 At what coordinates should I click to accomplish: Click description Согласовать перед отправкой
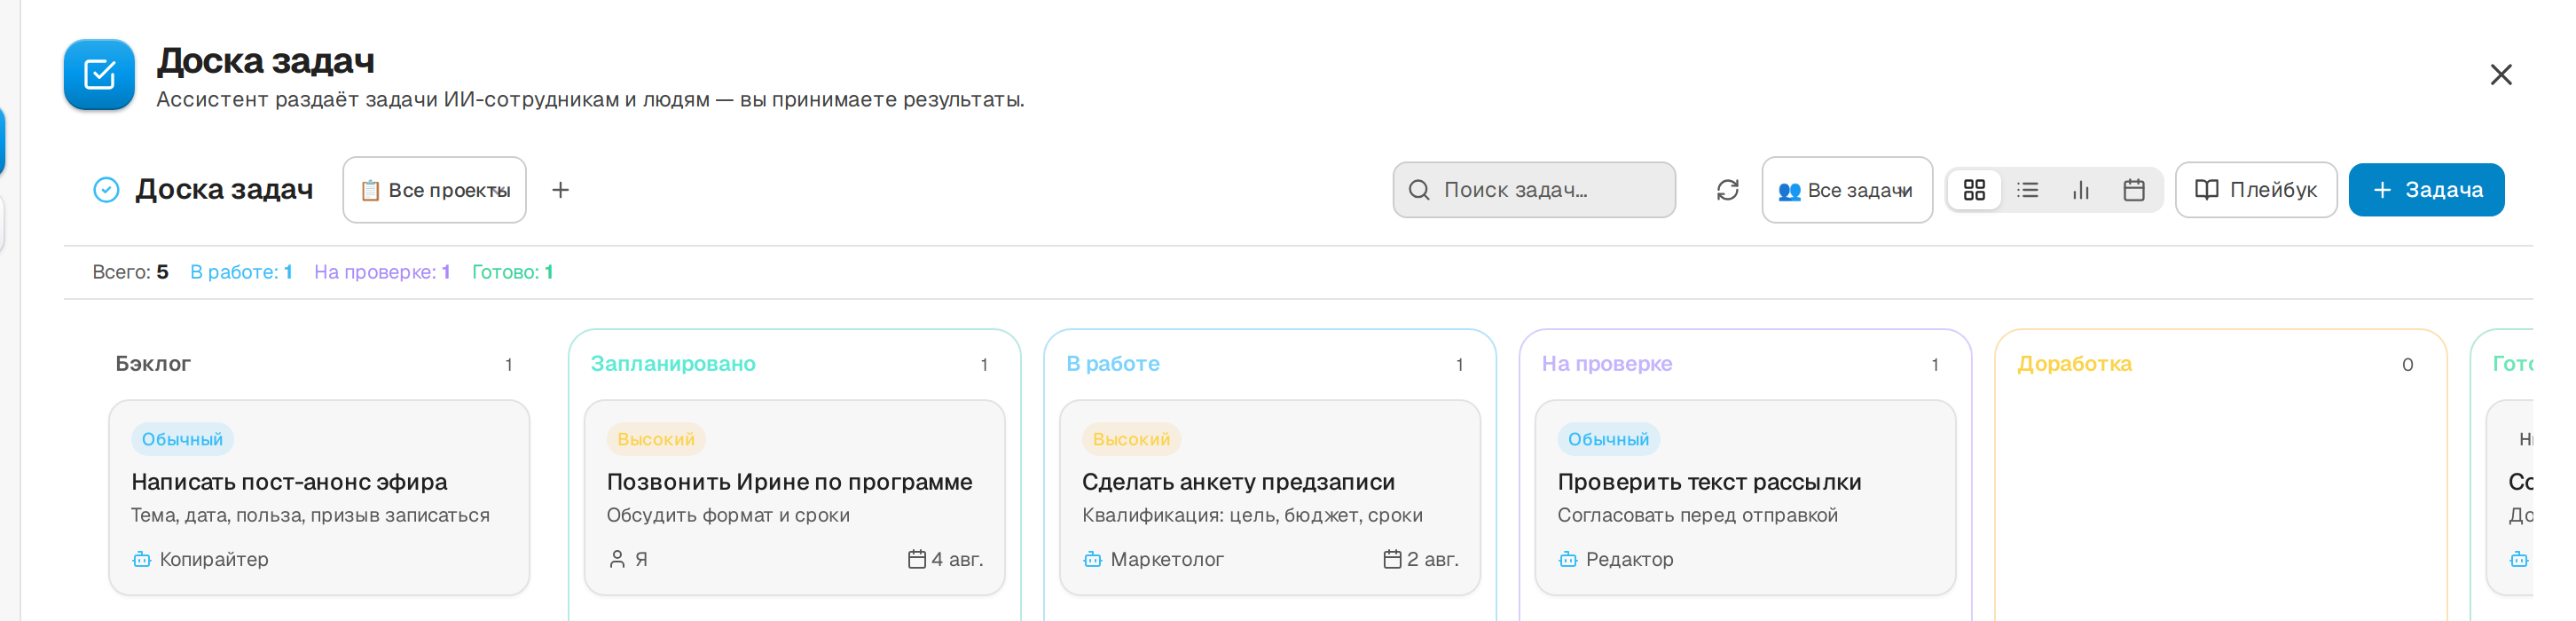(1697, 515)
